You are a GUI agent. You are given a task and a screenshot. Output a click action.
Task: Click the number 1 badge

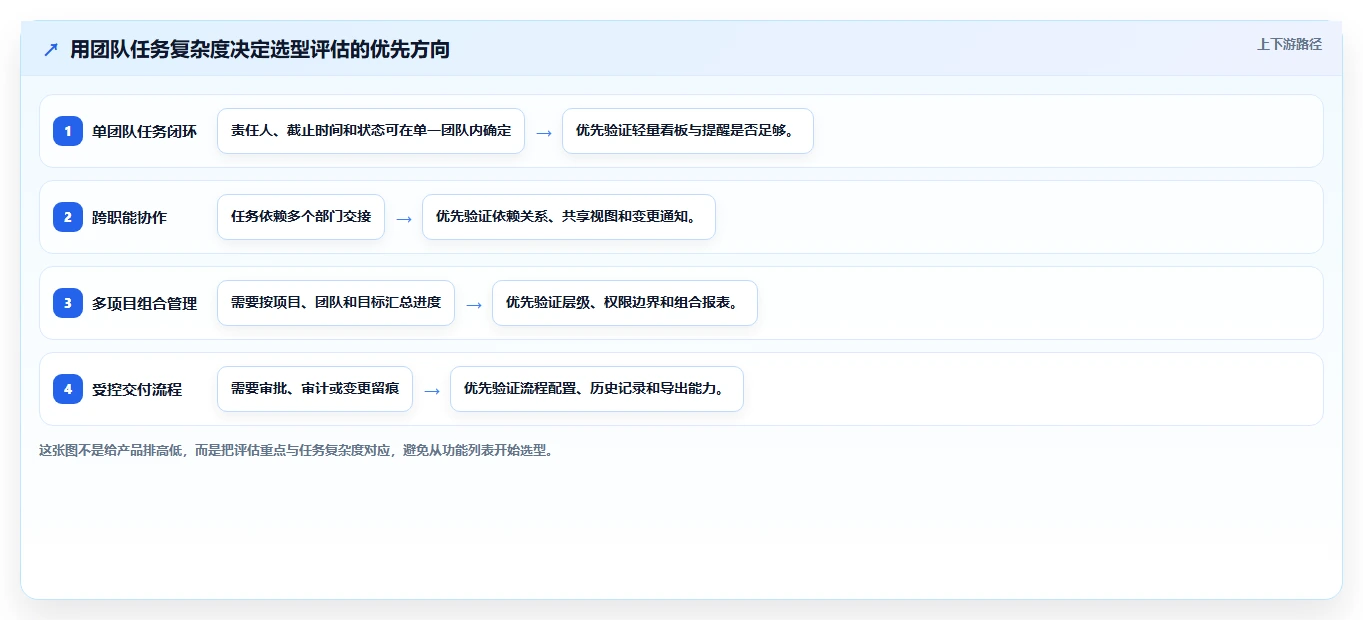(x=68, y=131)
